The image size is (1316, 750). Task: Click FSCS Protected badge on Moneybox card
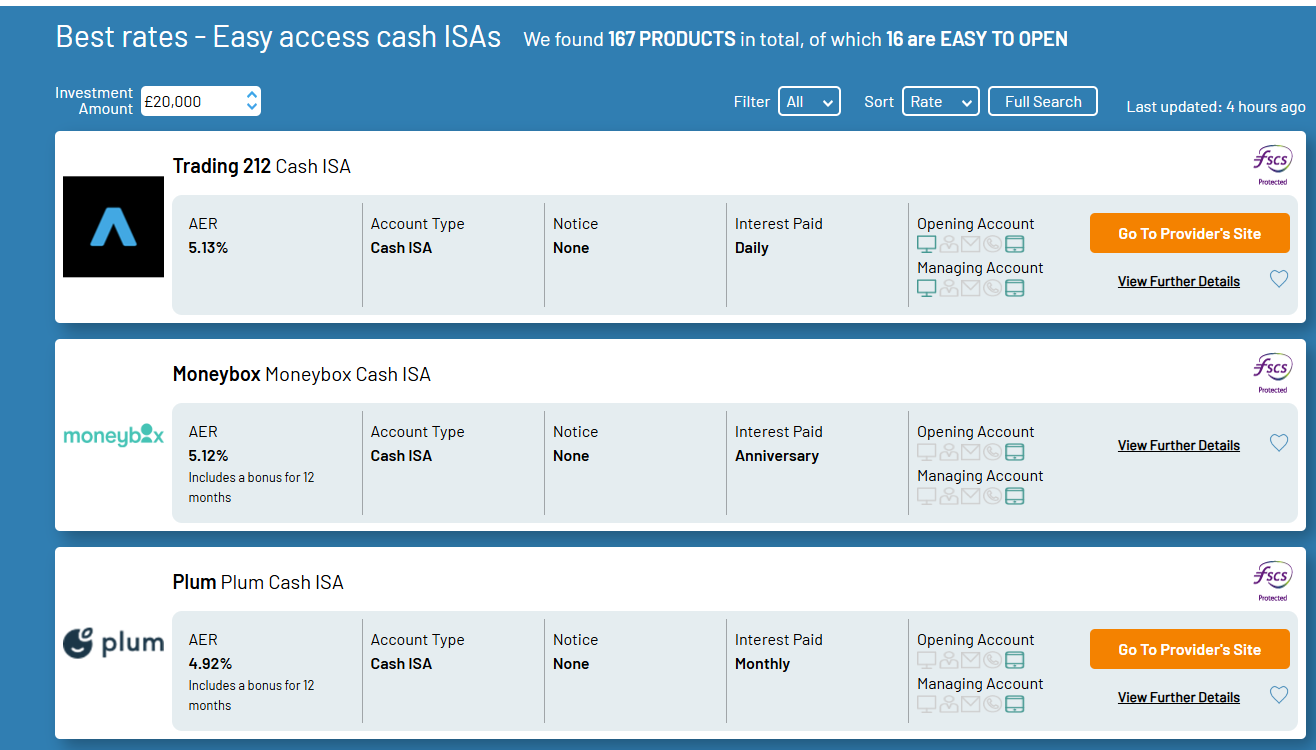[1272, 374]
